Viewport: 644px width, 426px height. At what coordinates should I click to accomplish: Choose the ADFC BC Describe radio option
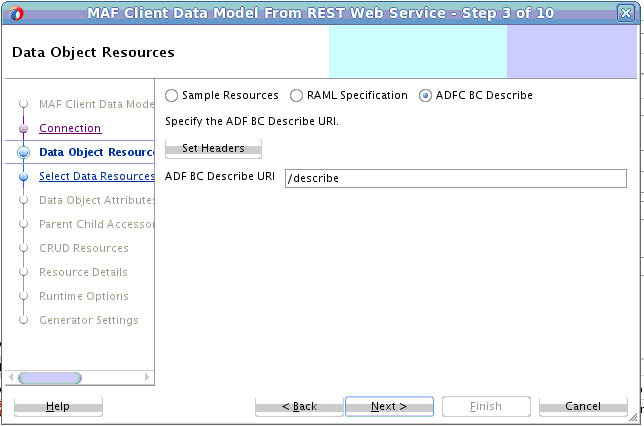tap(476, 95)
